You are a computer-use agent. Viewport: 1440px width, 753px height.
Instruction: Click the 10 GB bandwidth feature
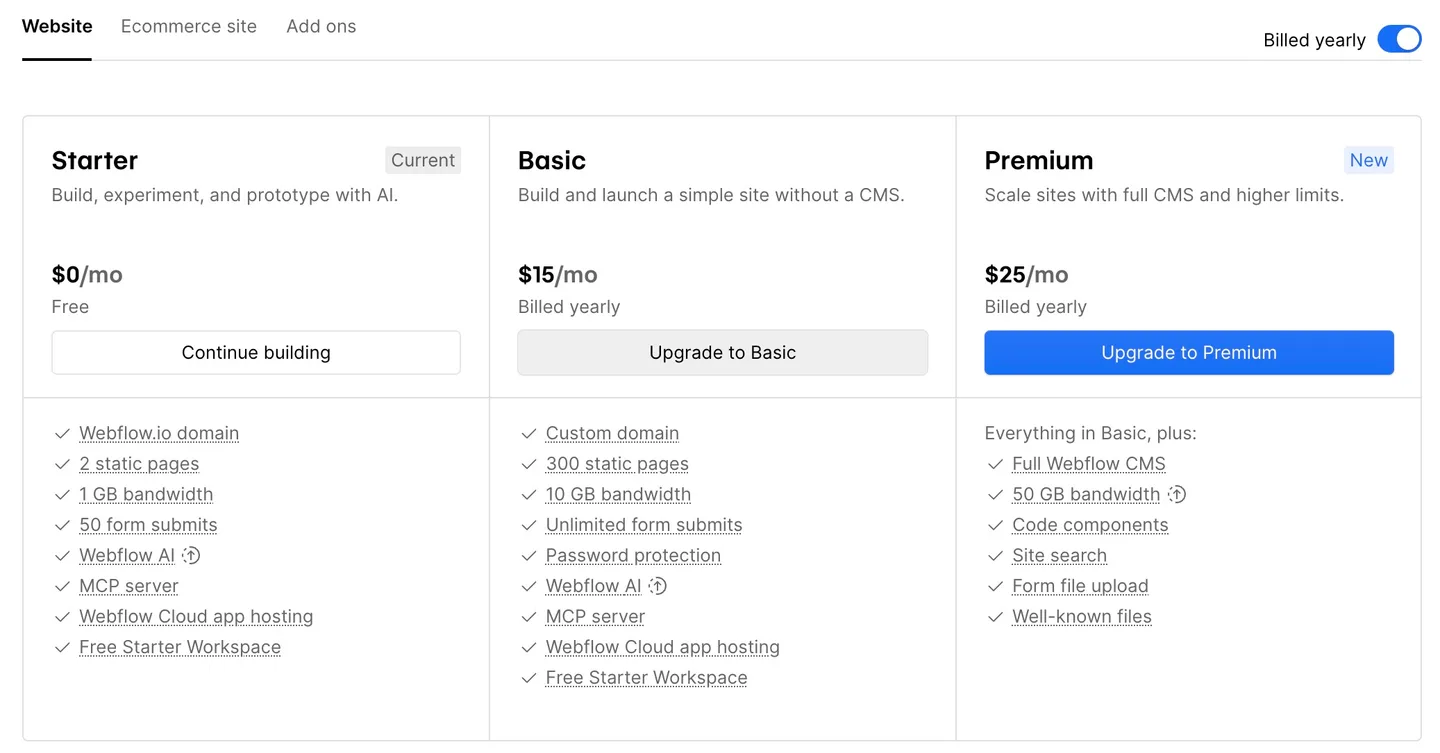(x=618, y=494)
